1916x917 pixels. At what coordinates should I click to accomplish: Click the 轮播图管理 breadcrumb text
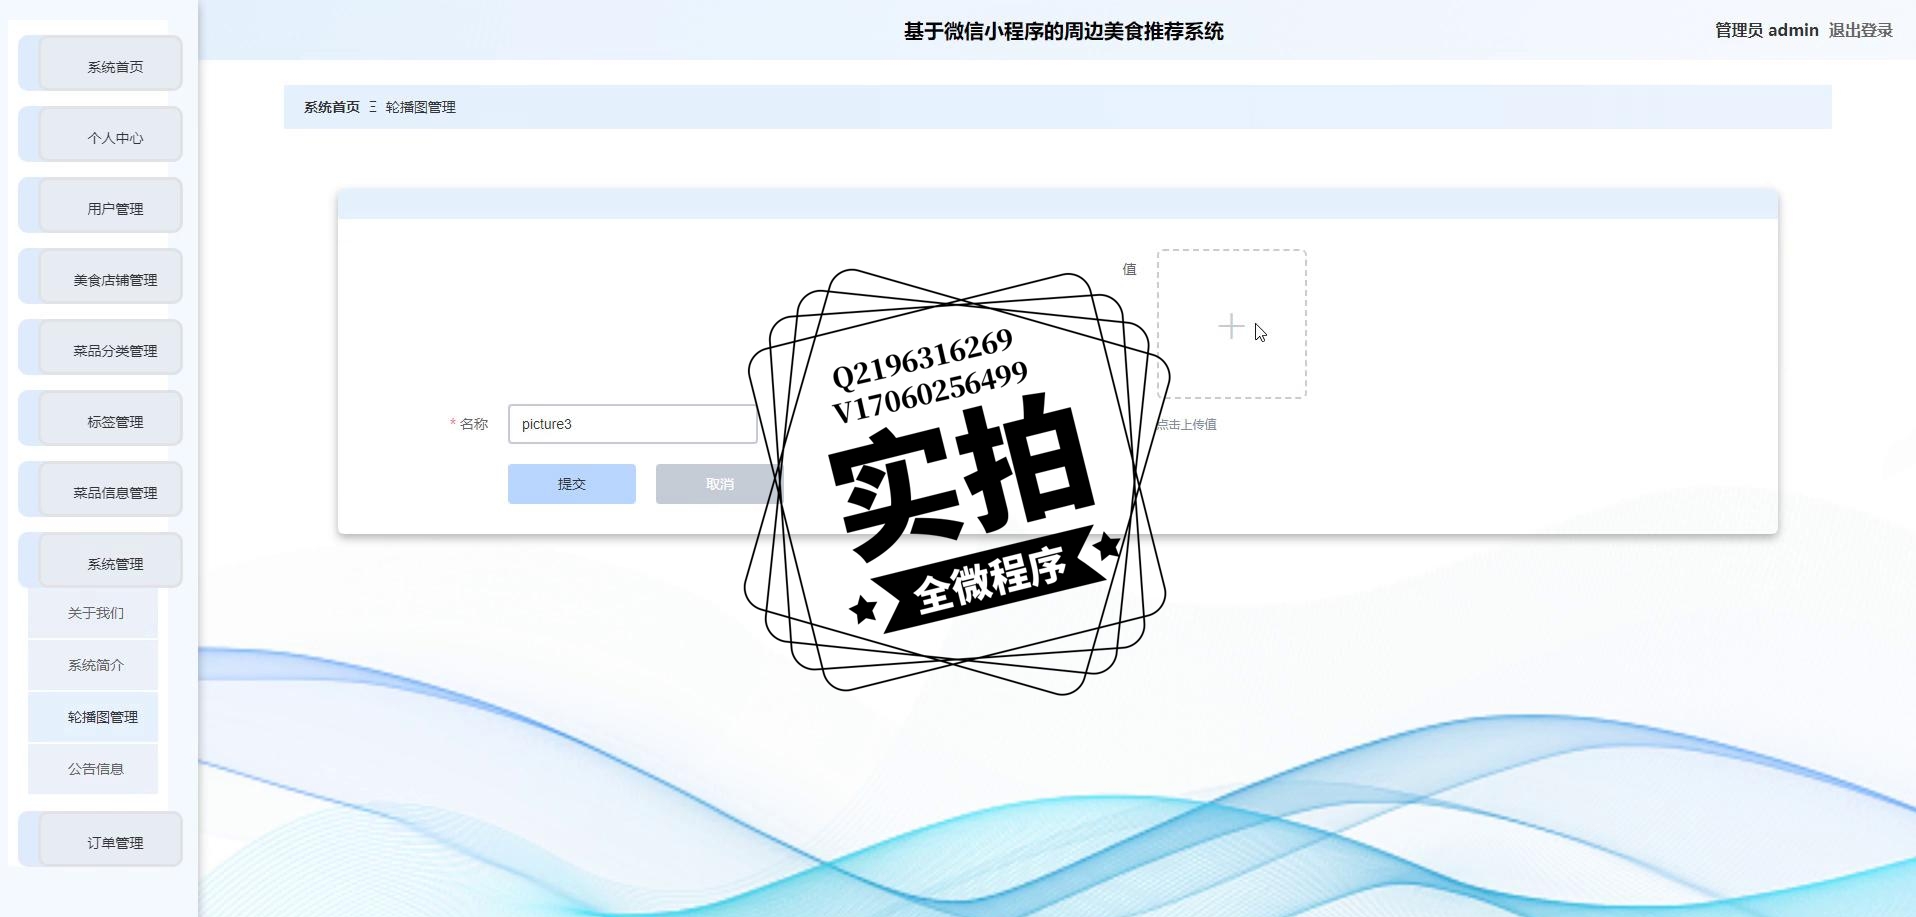(420, 107)
